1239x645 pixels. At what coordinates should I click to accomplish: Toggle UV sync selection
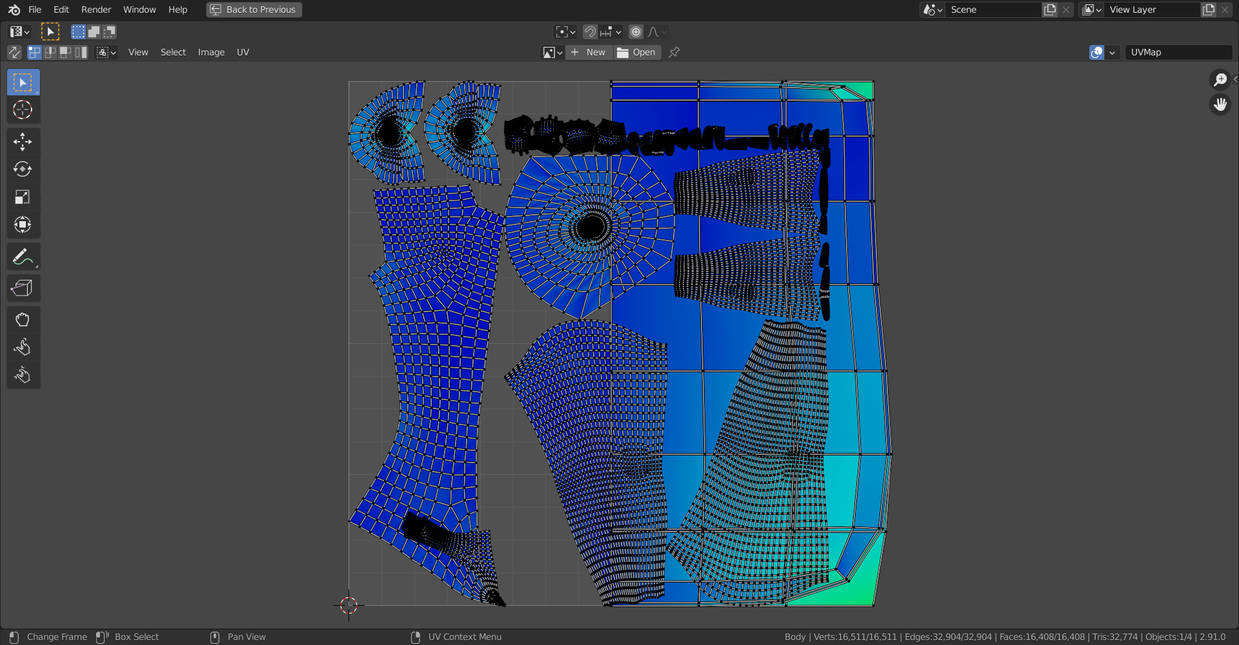pos(14,52)
